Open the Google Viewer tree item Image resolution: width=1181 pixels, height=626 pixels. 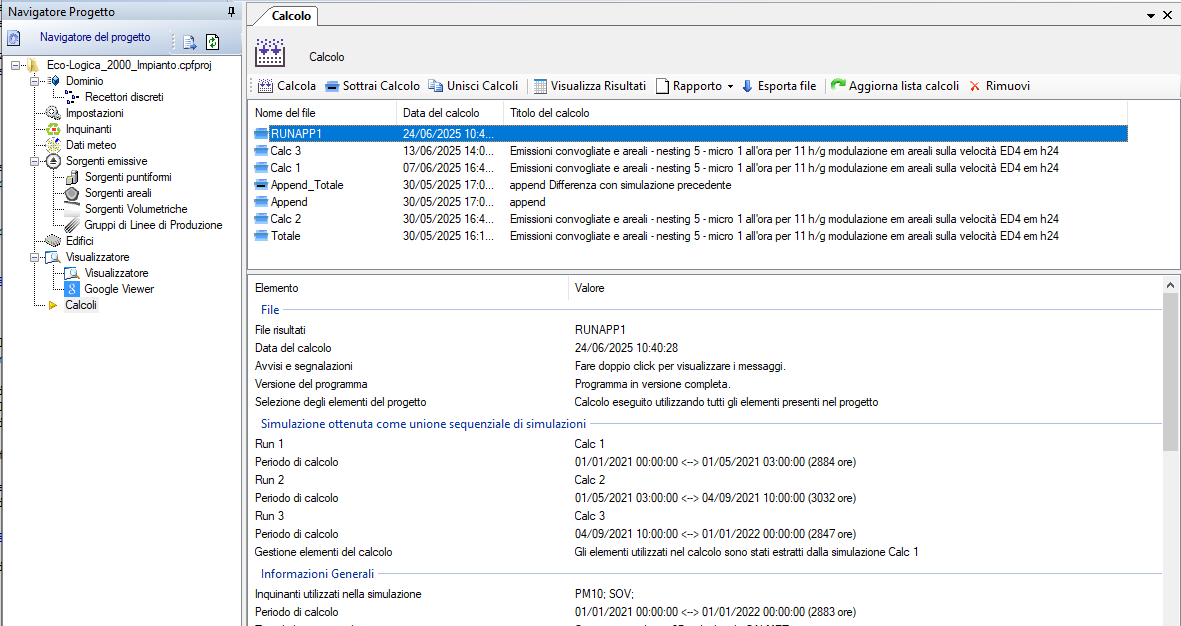119,289
